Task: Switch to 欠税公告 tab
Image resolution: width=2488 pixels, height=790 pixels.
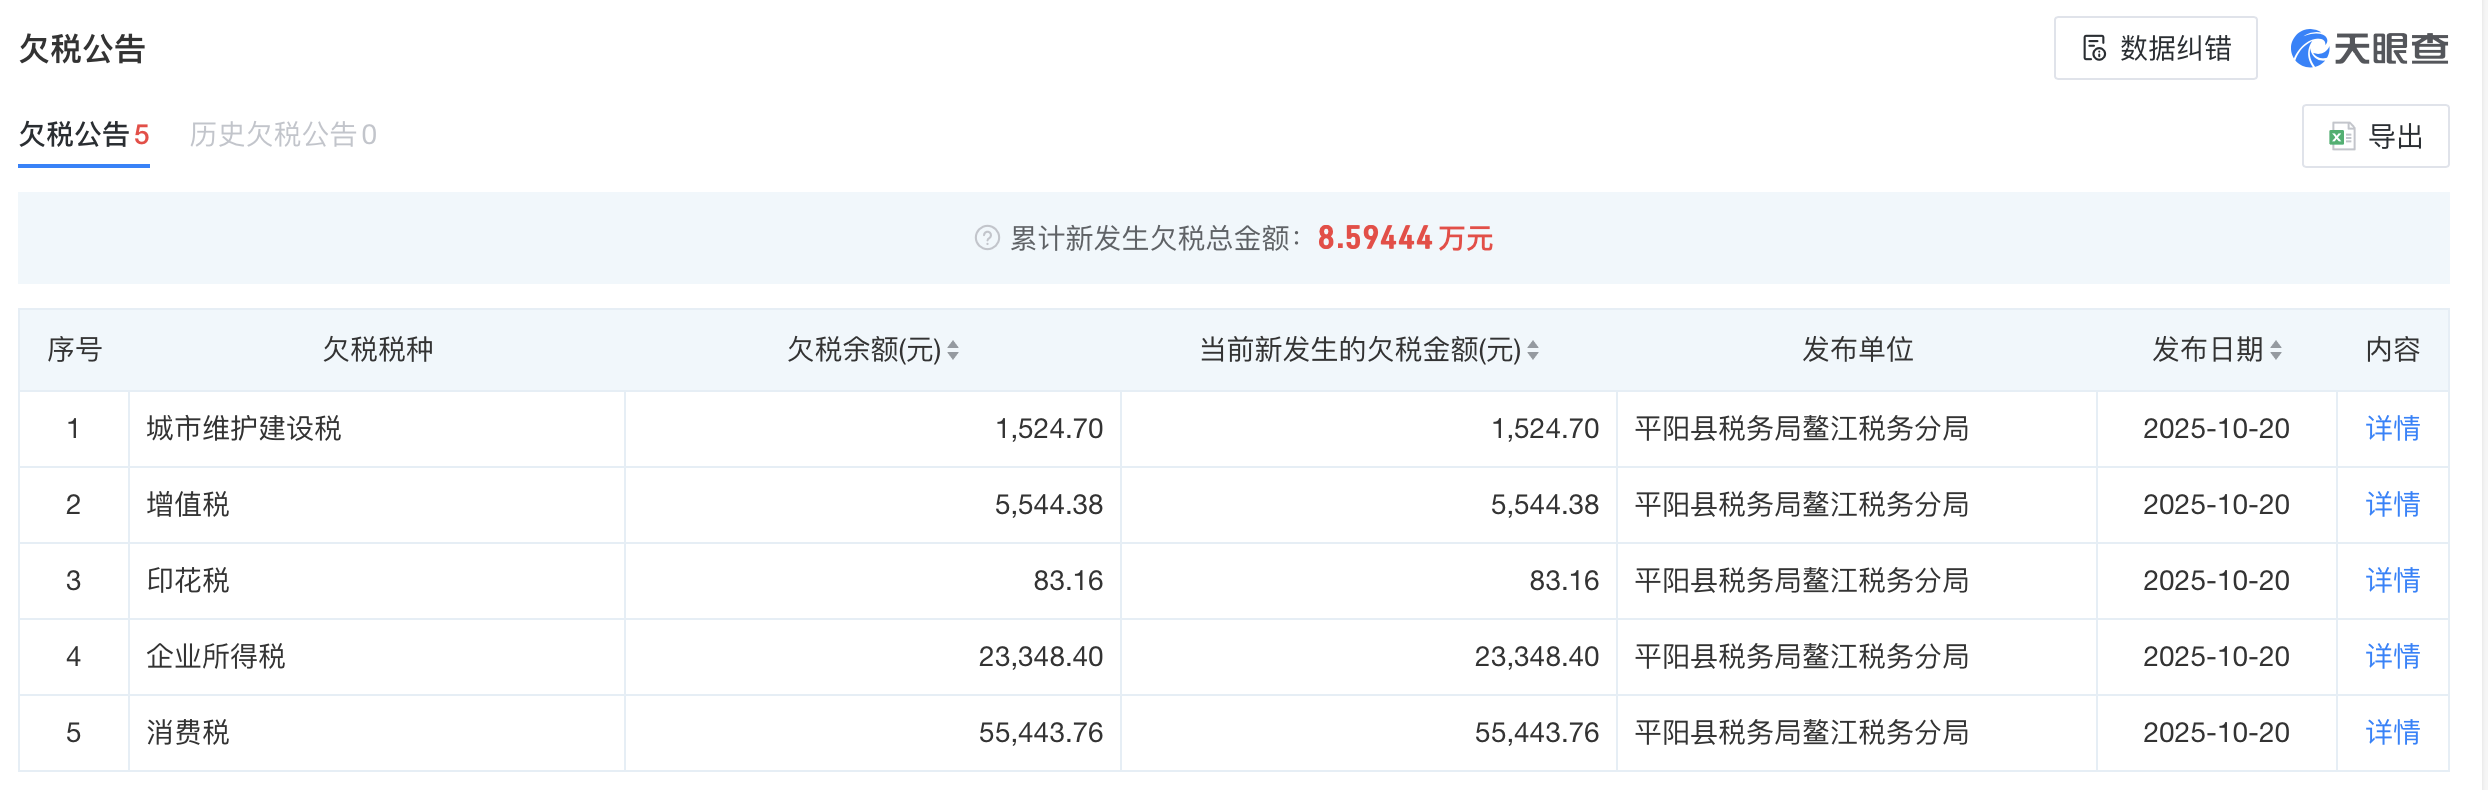Action: 84,135
